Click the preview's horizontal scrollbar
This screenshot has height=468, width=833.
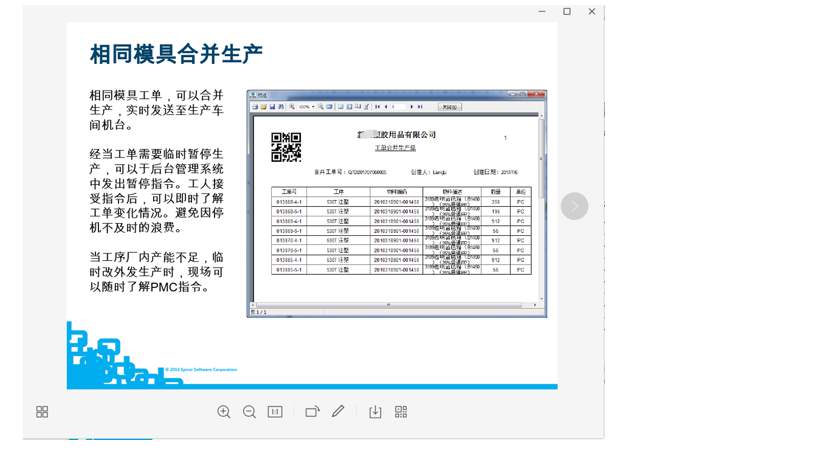(x=390, y=305)
